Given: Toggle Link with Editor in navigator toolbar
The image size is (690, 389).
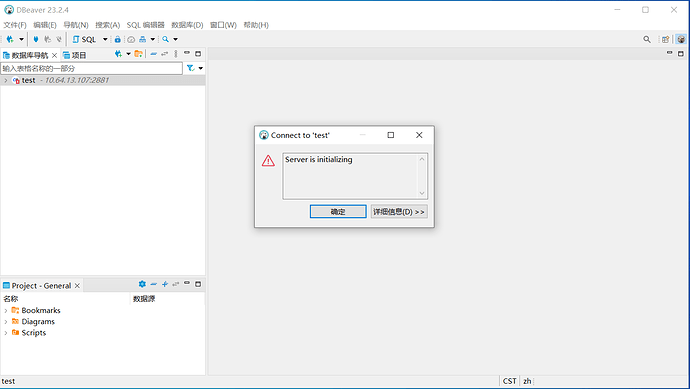Looking at the screenshot, I should [165, 54].
